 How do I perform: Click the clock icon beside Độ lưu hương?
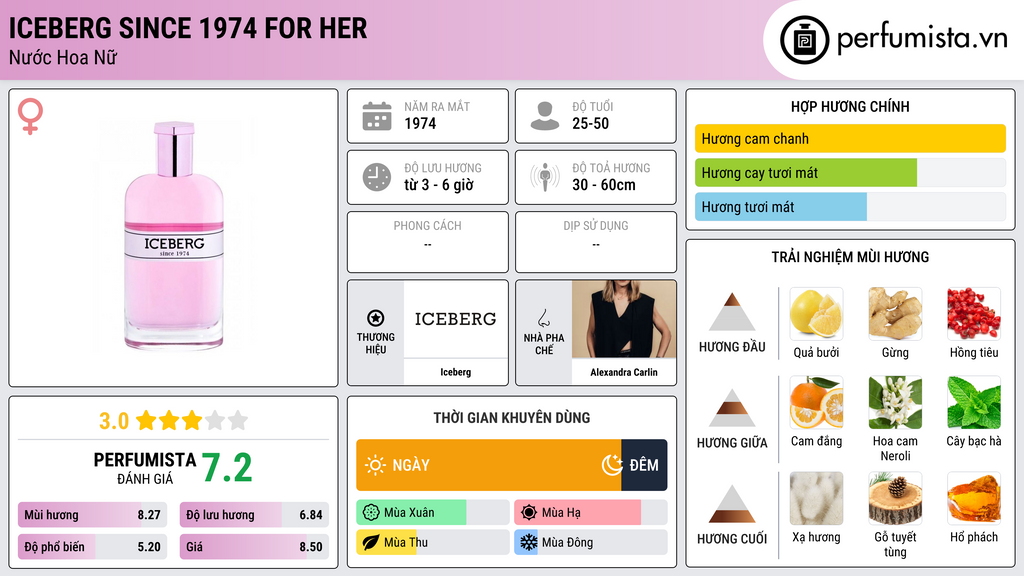pyautogui.click(x=377, y=177)
